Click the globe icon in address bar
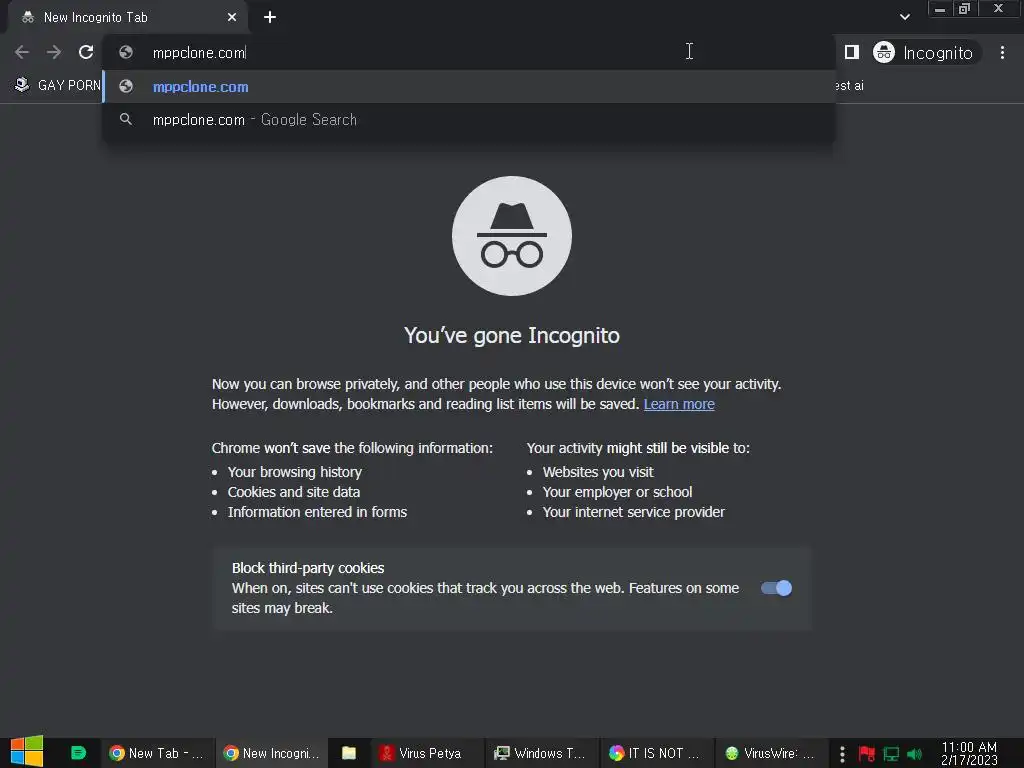Screen dimensions: 1024x768 pos(126,52)
